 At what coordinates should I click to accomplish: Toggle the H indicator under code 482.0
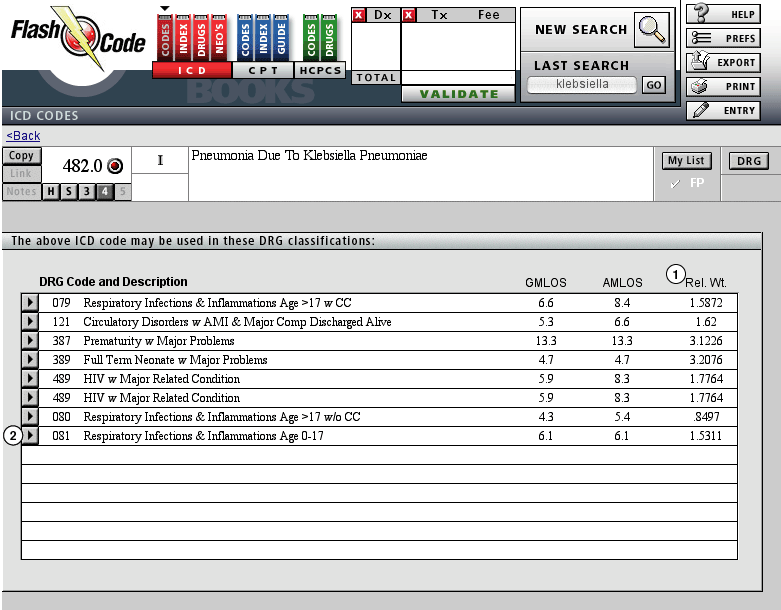49,192
